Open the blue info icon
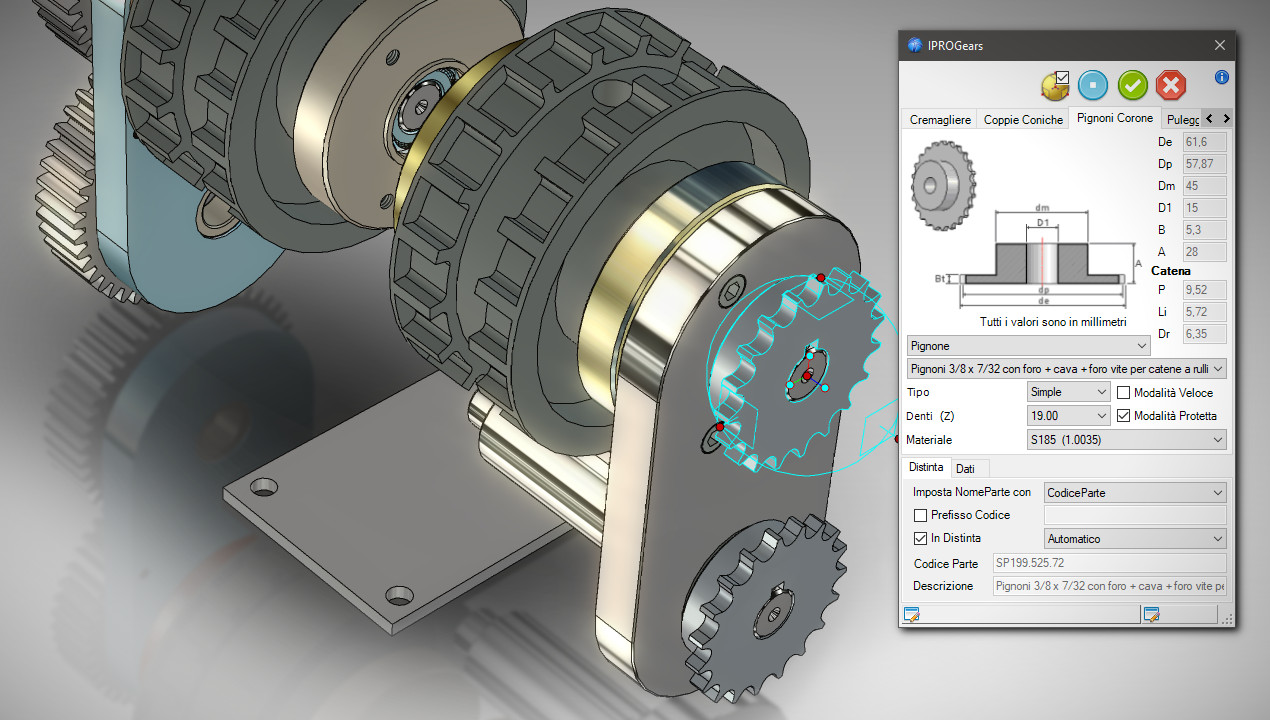Viewport: 1270px width, 720px height. (1221, 77)
